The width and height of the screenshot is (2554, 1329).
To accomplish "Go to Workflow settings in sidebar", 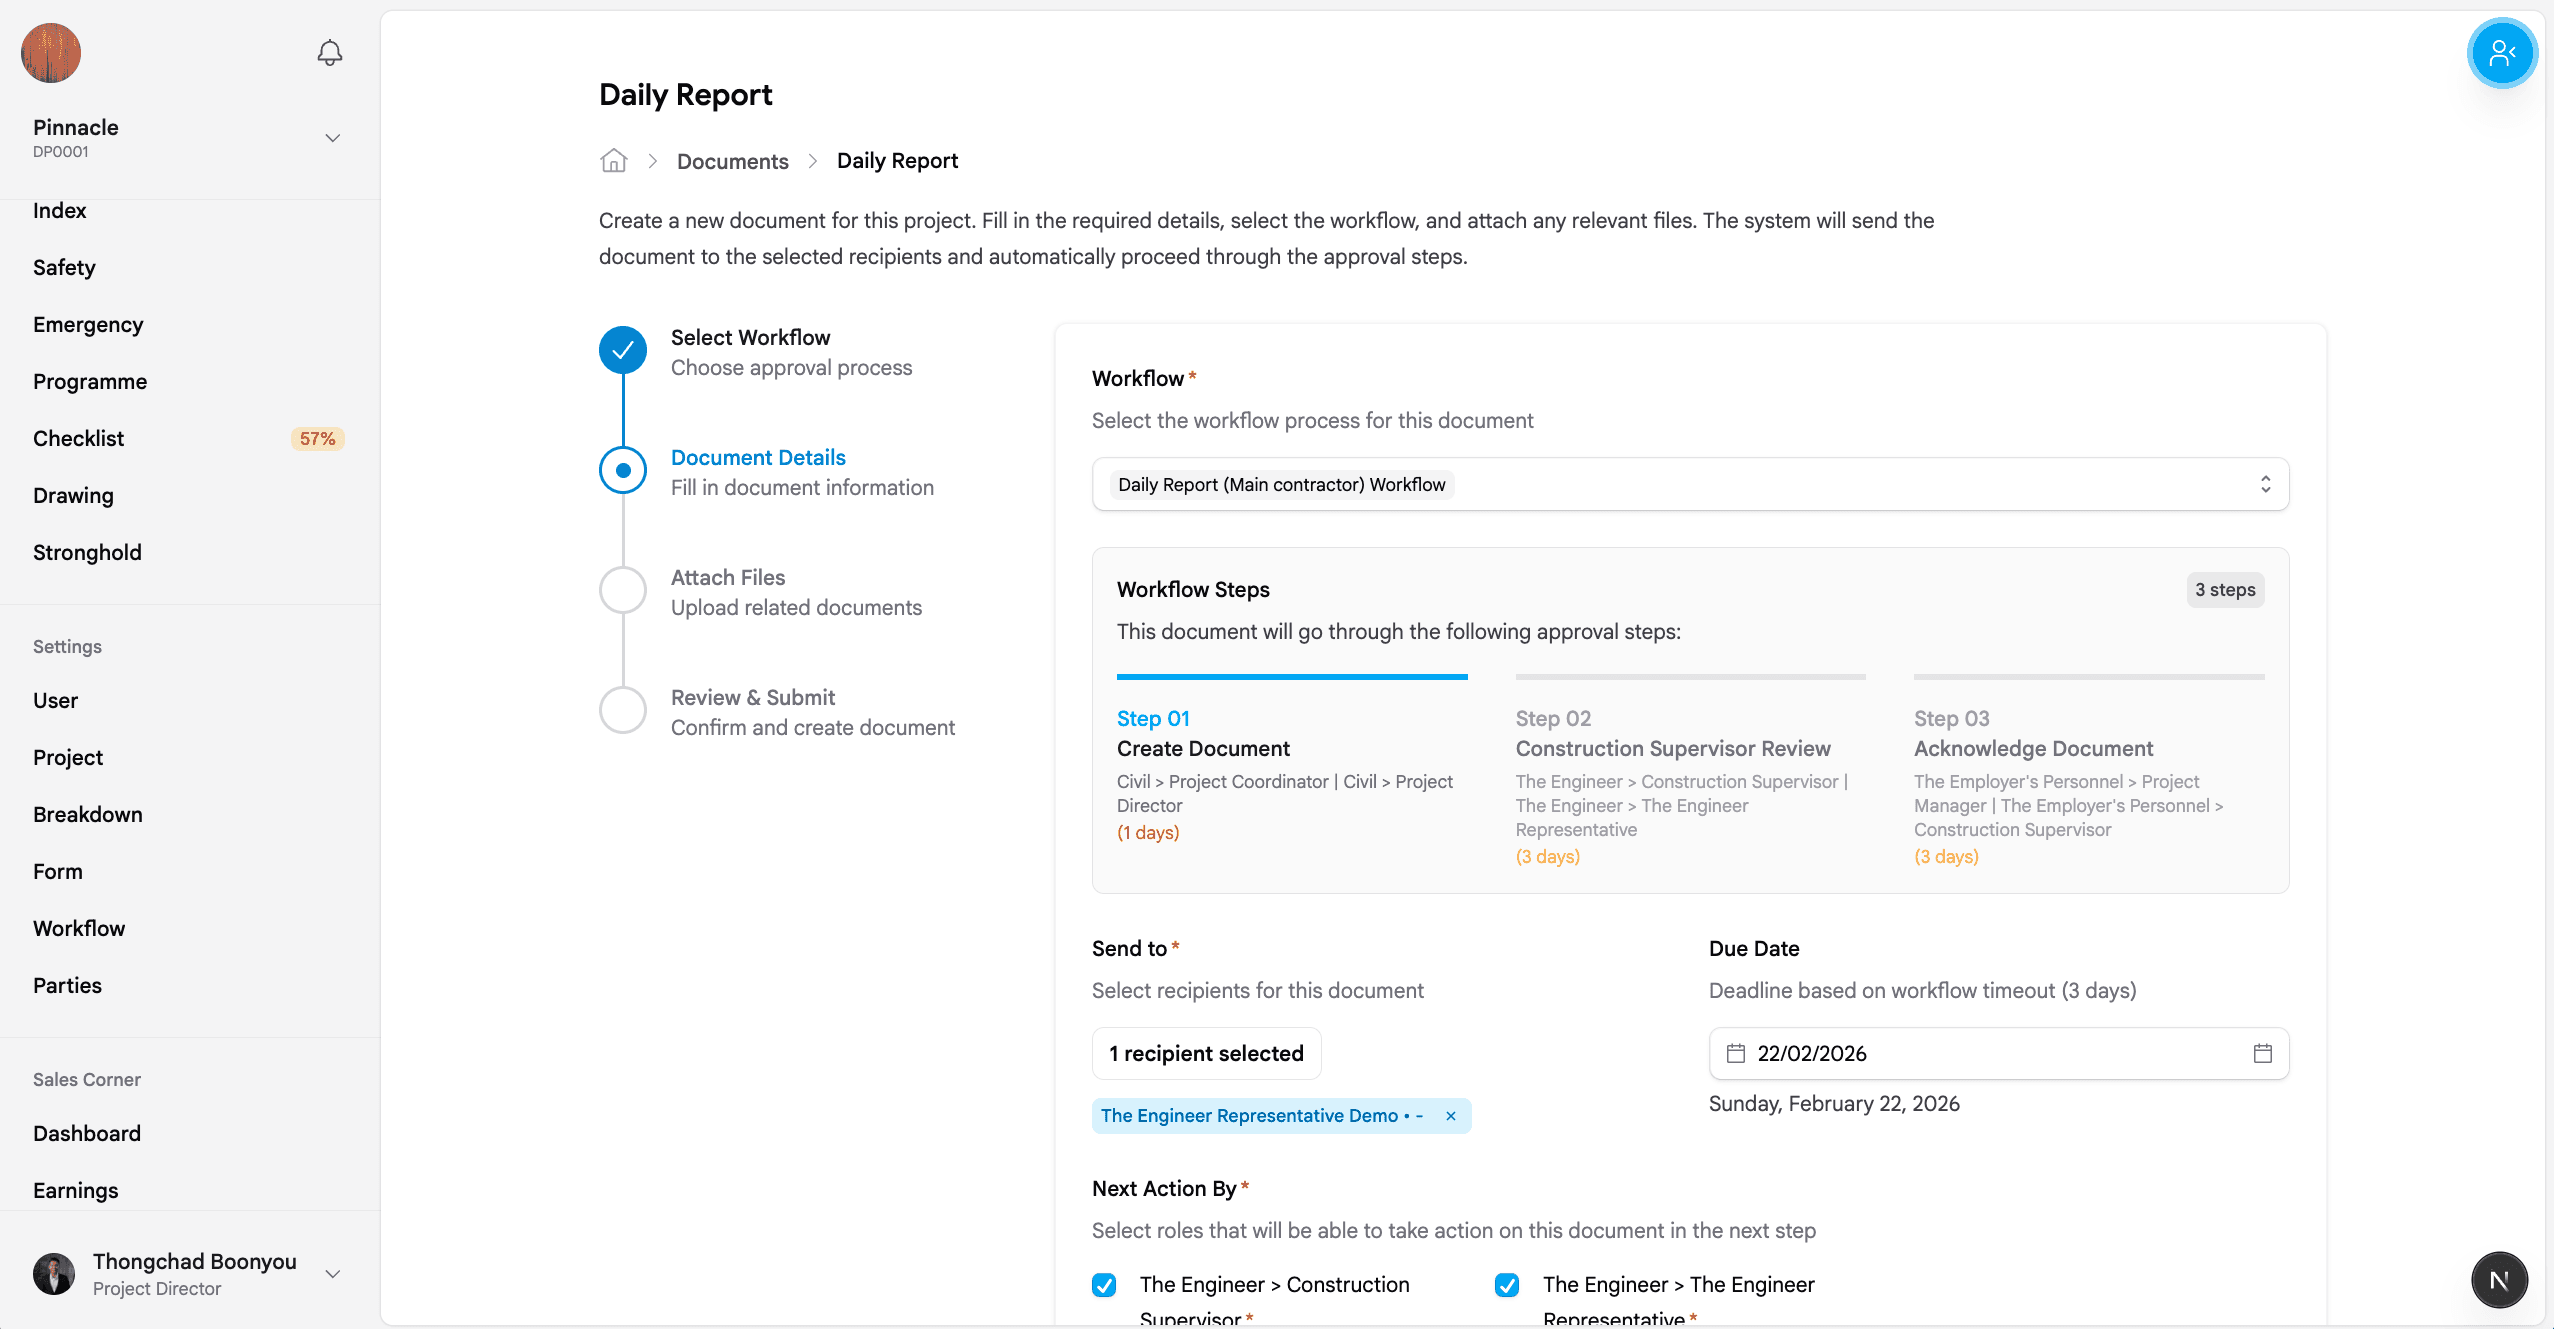I will (79, 929).
